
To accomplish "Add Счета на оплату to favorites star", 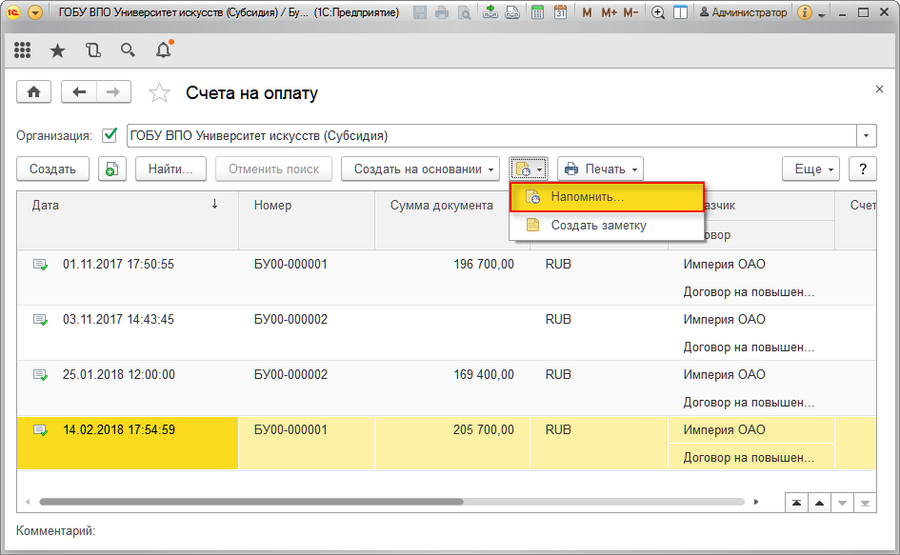I will (159, 93).
